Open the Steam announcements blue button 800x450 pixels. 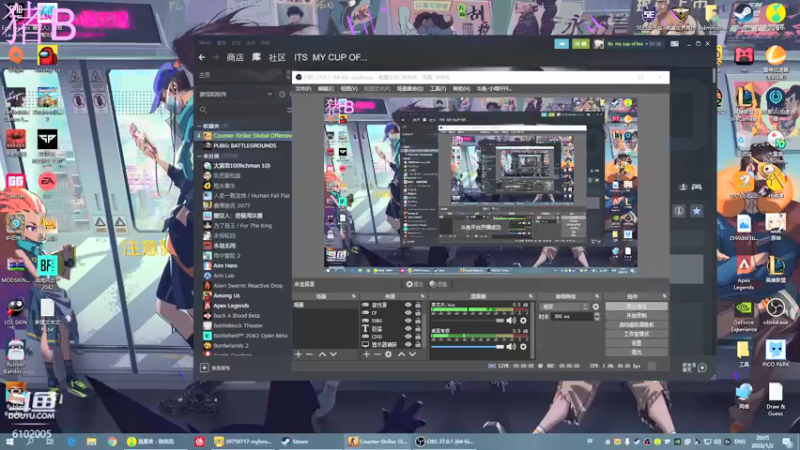[x=562, y=44]
